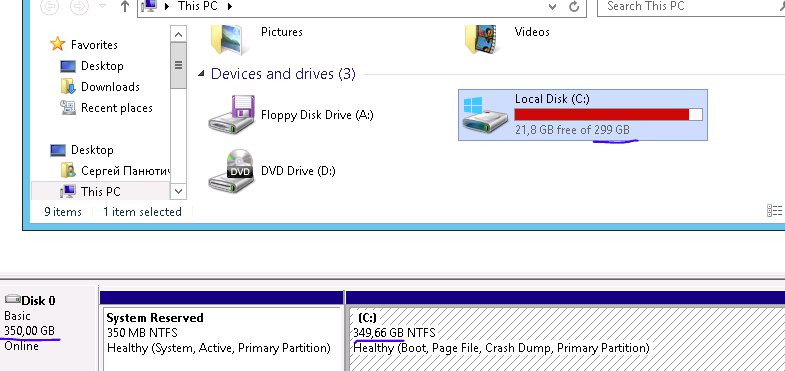
Task: Click the Disk 0 label in Disk Management
Action: tap(38, 300)
